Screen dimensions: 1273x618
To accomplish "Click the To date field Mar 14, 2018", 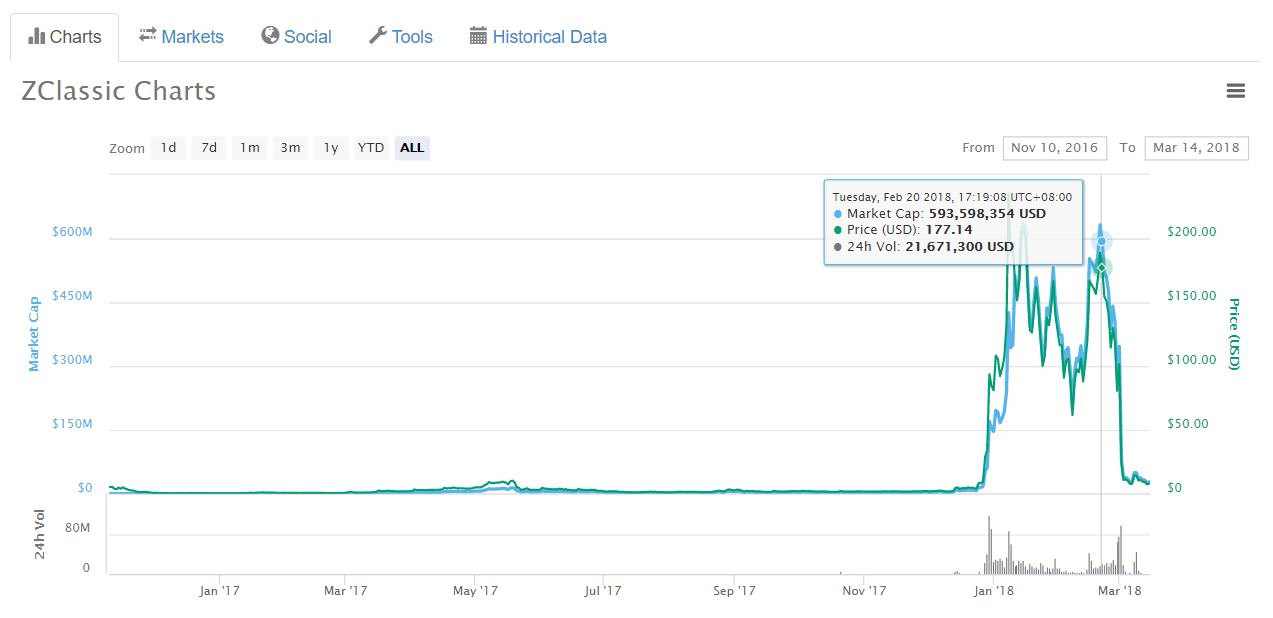I will (x=1196, y=148).
